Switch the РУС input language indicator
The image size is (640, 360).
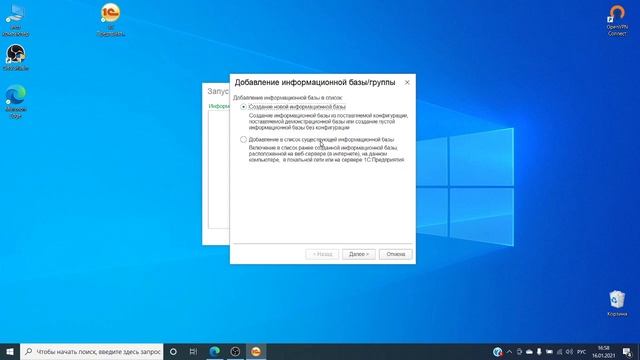pos(582,351)
